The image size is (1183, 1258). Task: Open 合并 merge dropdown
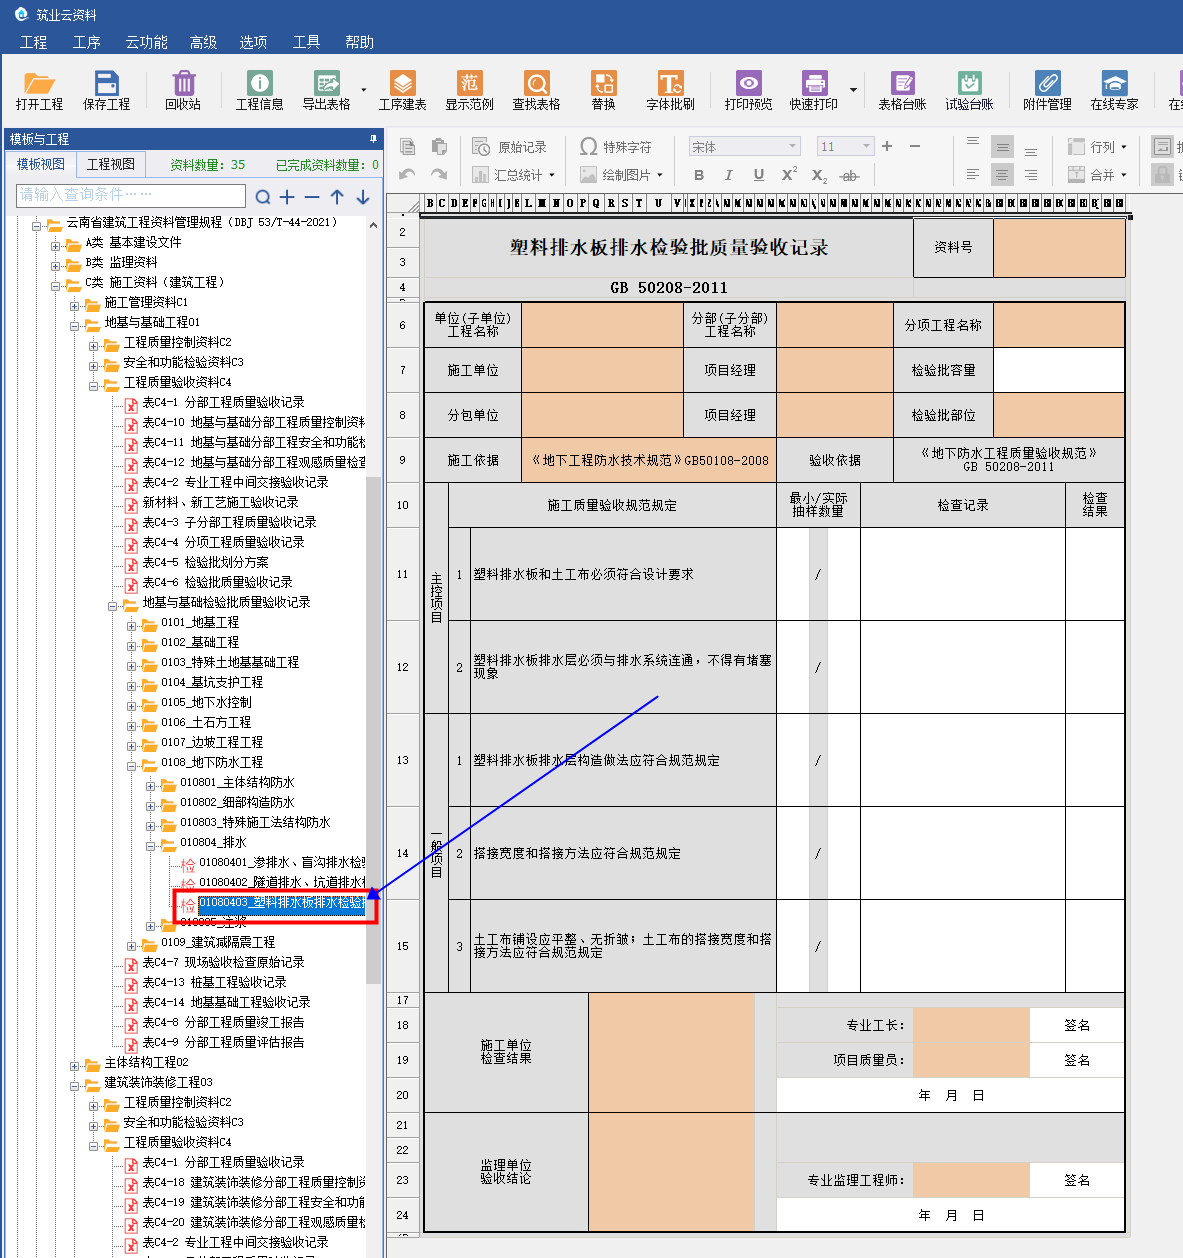pos(1097,175)
